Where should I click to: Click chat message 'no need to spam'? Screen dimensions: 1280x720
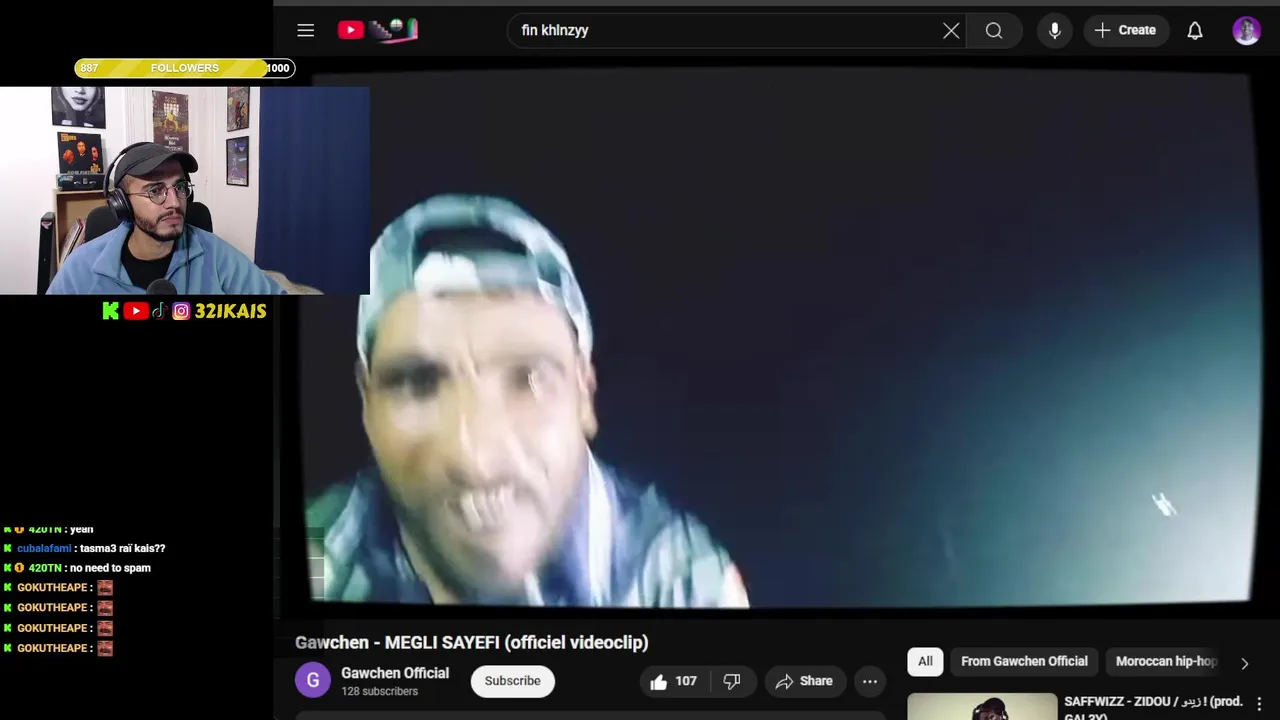pos(110,568)
